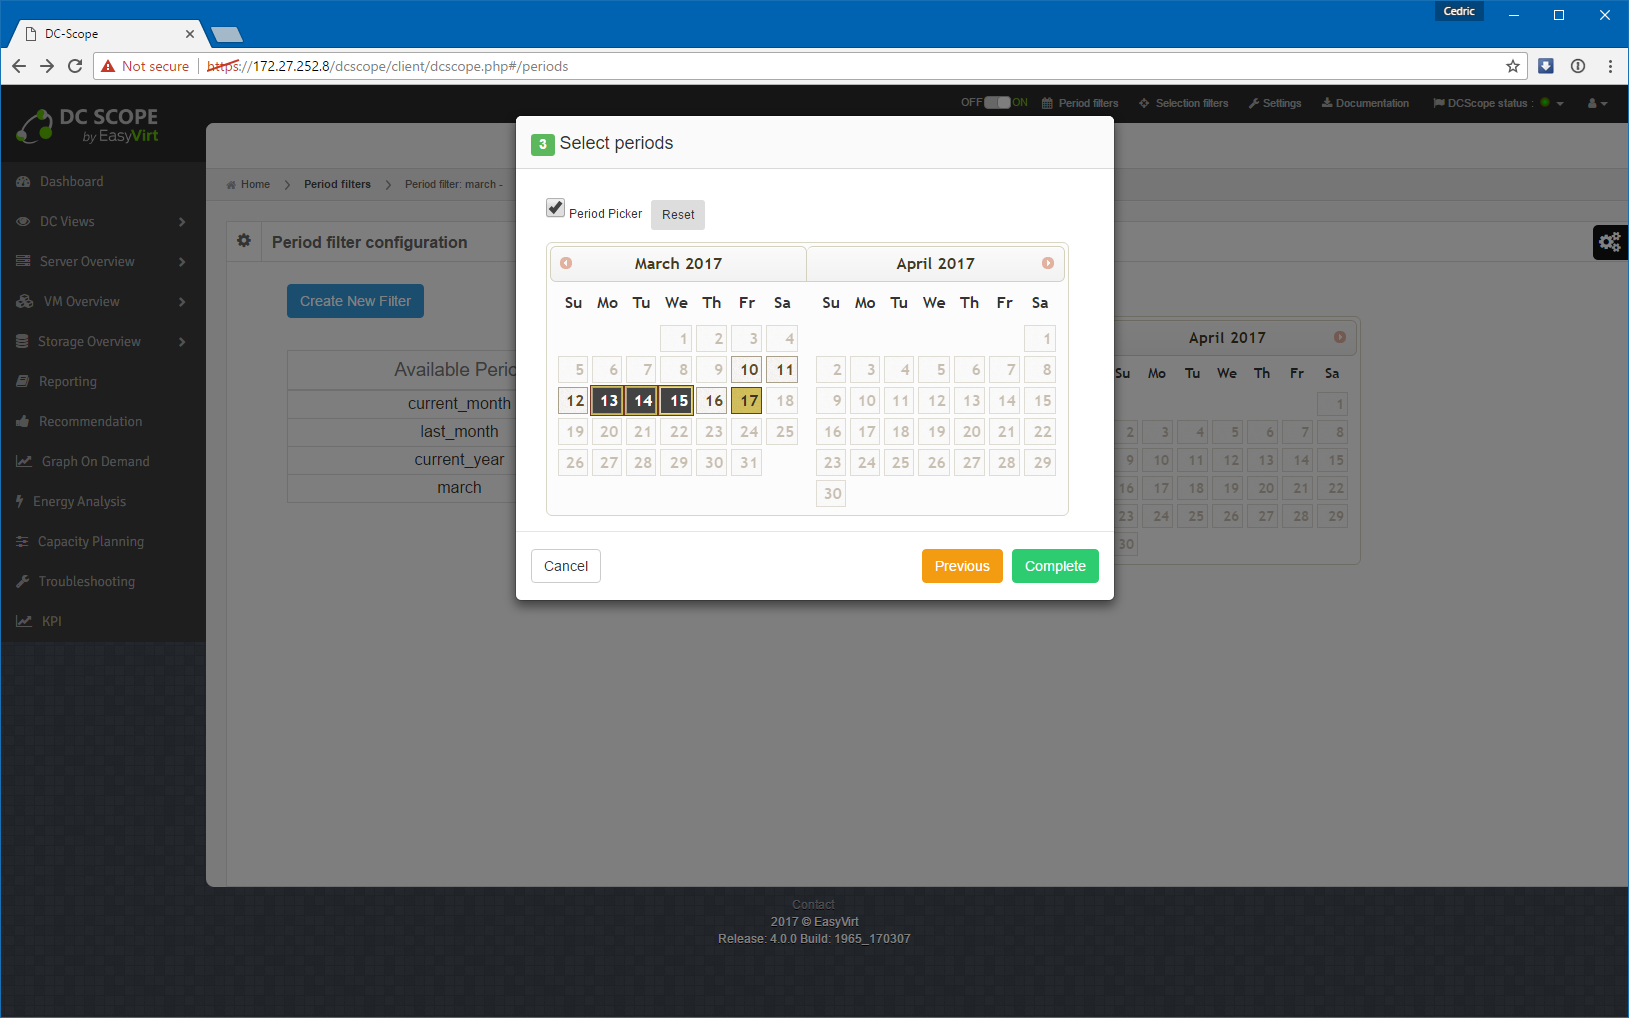1629x1018 pixels.
Task: Click the Dashboard sidebar icon
Action: coord(23,182)
